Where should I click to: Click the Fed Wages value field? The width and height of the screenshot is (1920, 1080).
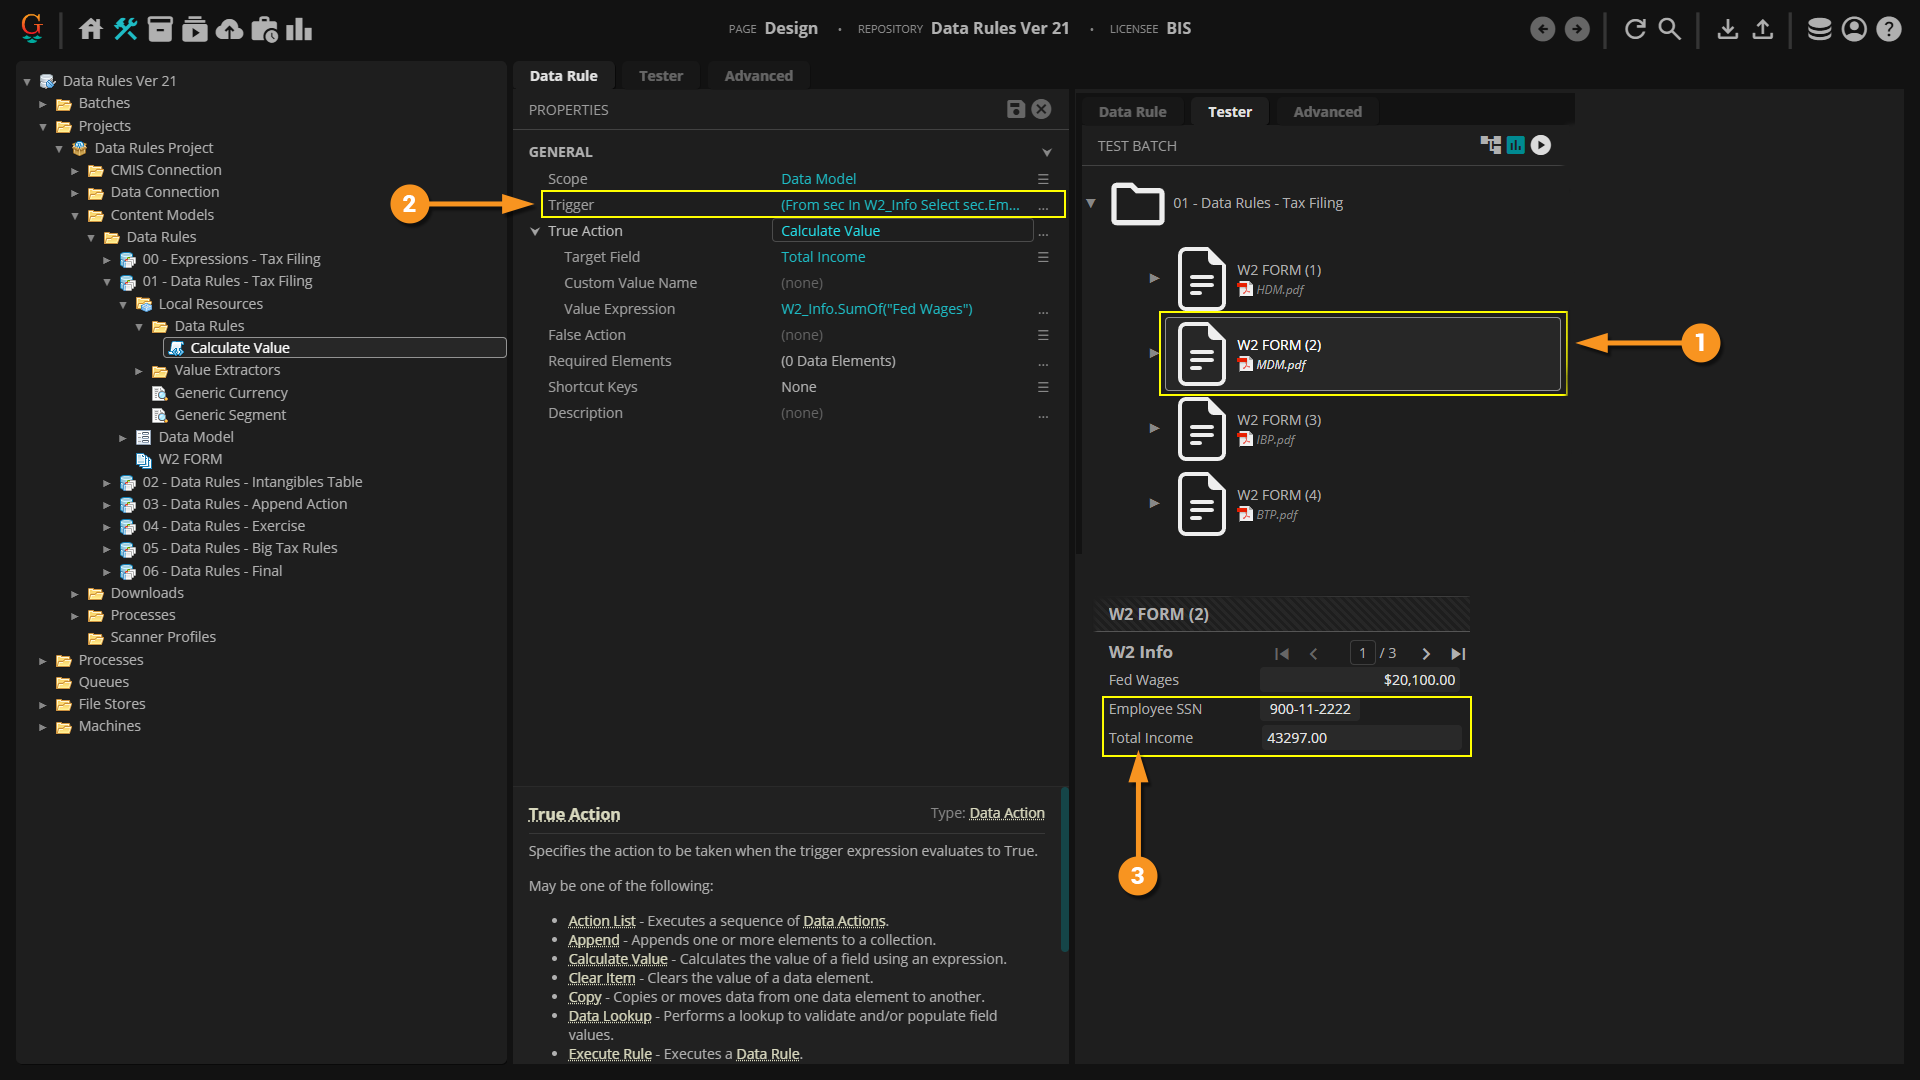pos(1360,680)
